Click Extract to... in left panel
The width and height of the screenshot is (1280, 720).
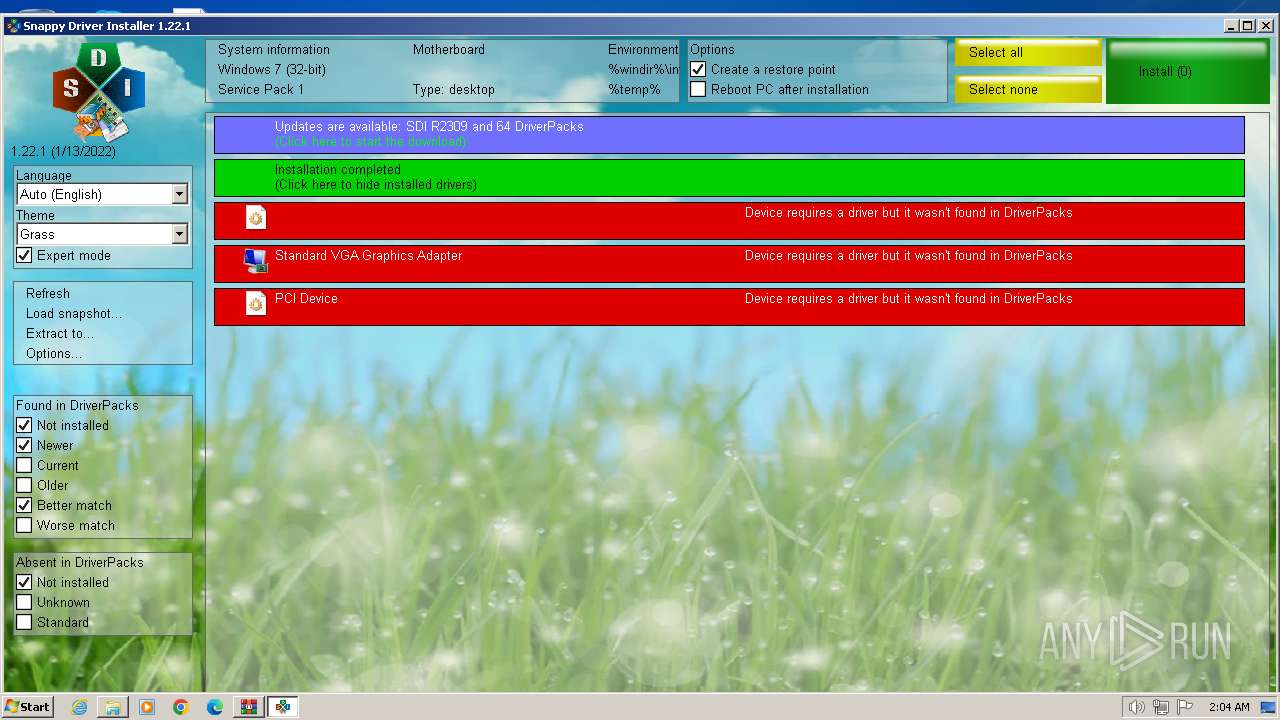coord(60,334)
